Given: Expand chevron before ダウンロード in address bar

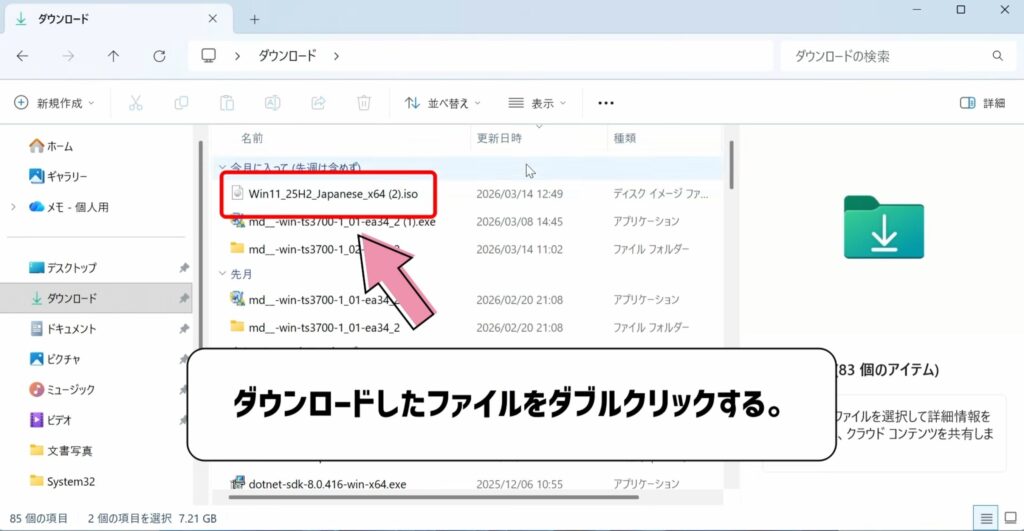Looking at the screenshot, I should (238, 56).
